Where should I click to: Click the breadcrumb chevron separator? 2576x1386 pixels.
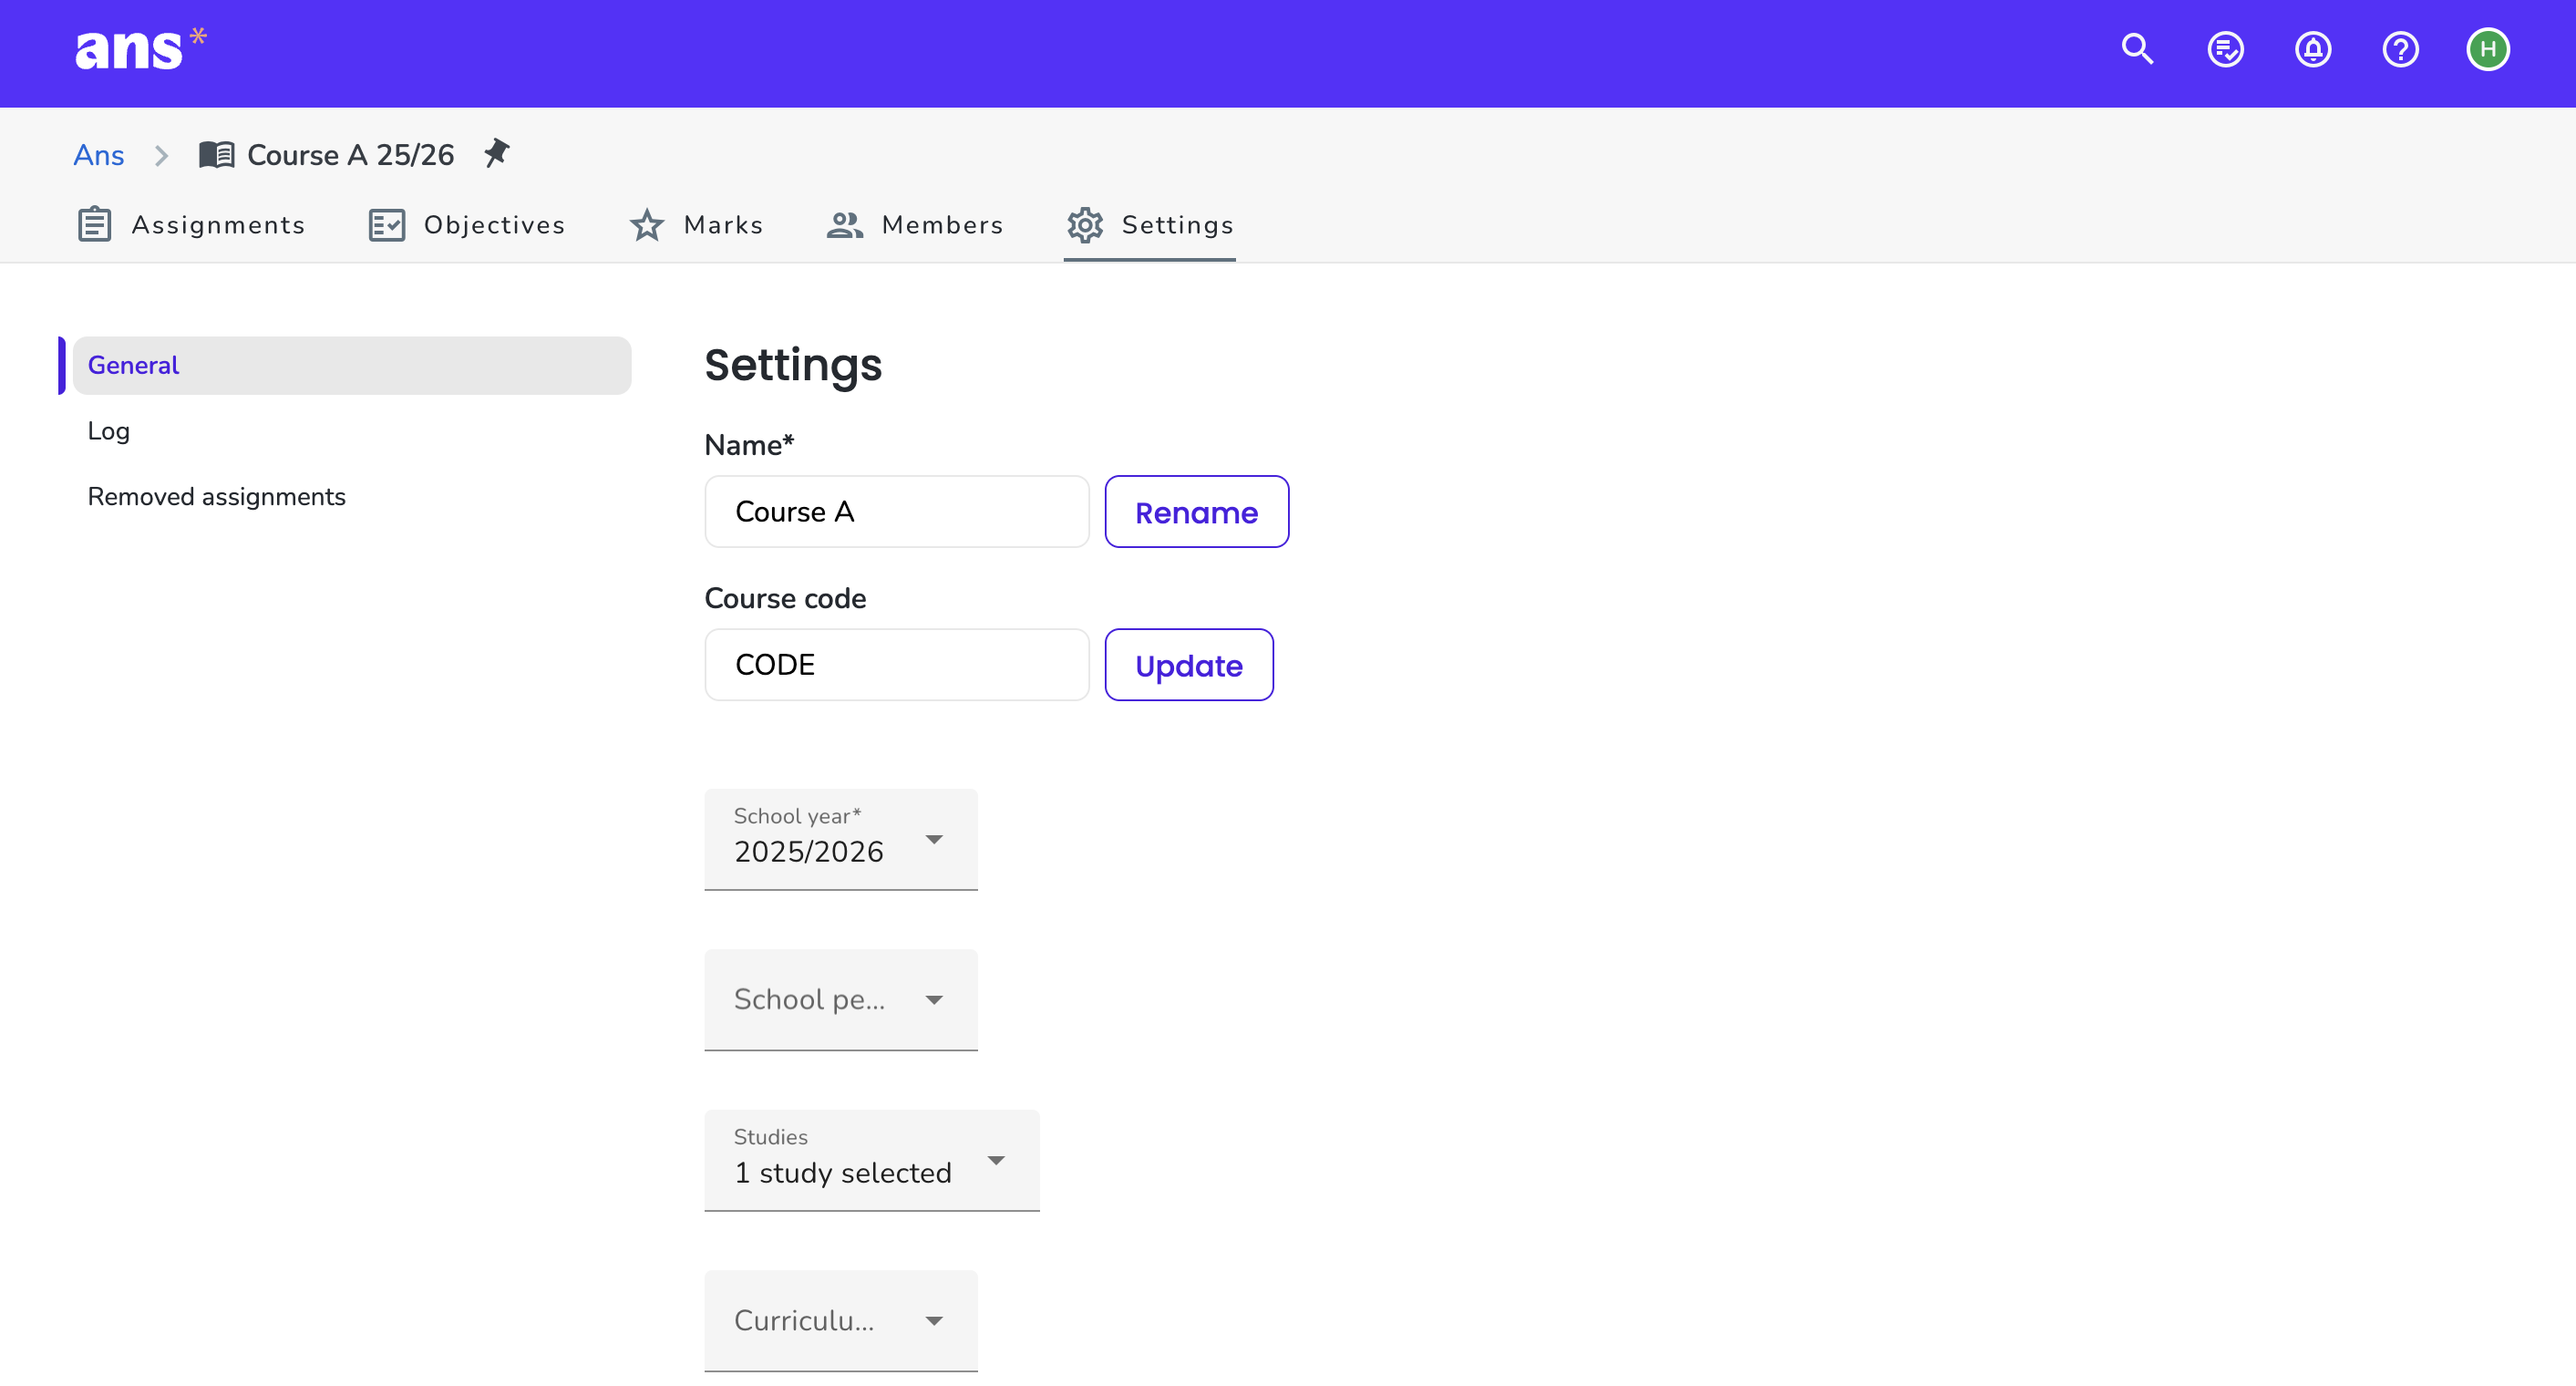(x=161, y=156)
